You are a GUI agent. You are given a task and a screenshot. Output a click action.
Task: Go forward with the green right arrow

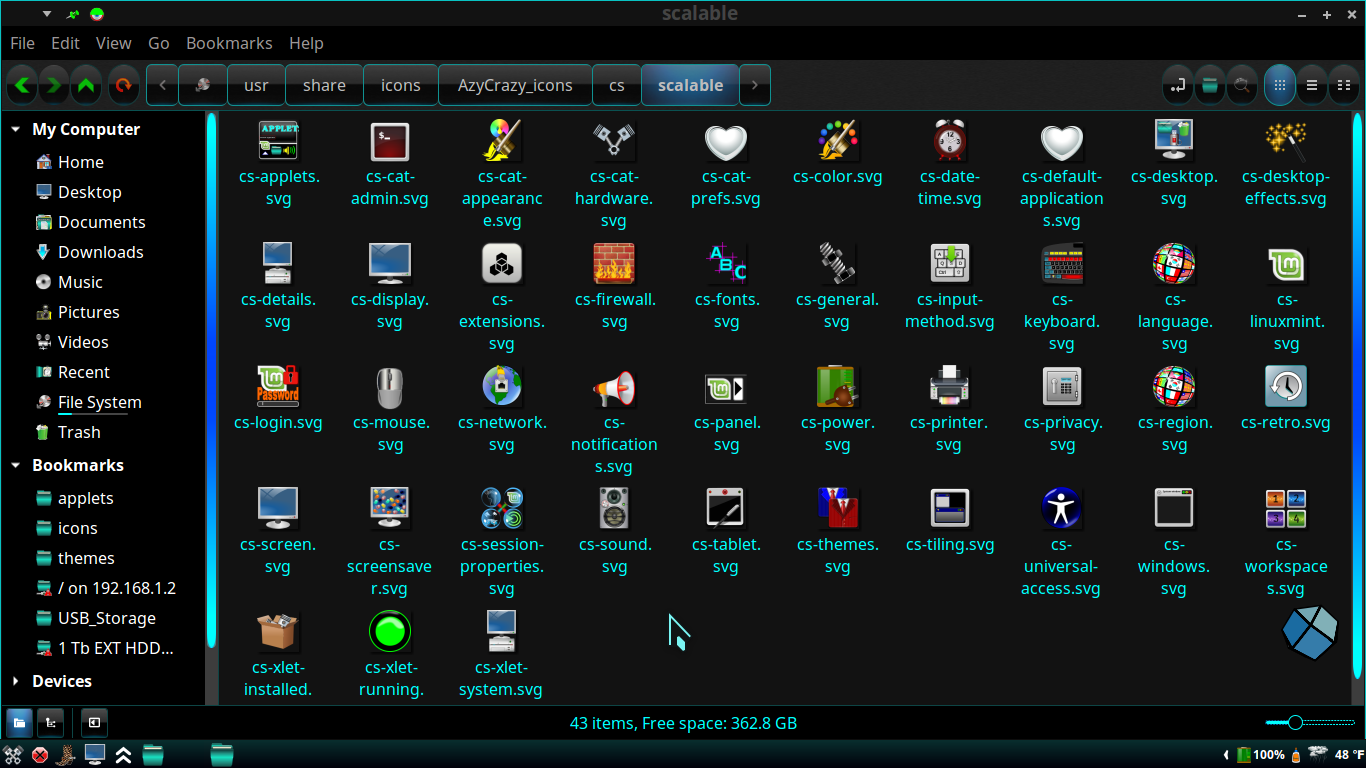pyautogui.click(x=54, y=85)
